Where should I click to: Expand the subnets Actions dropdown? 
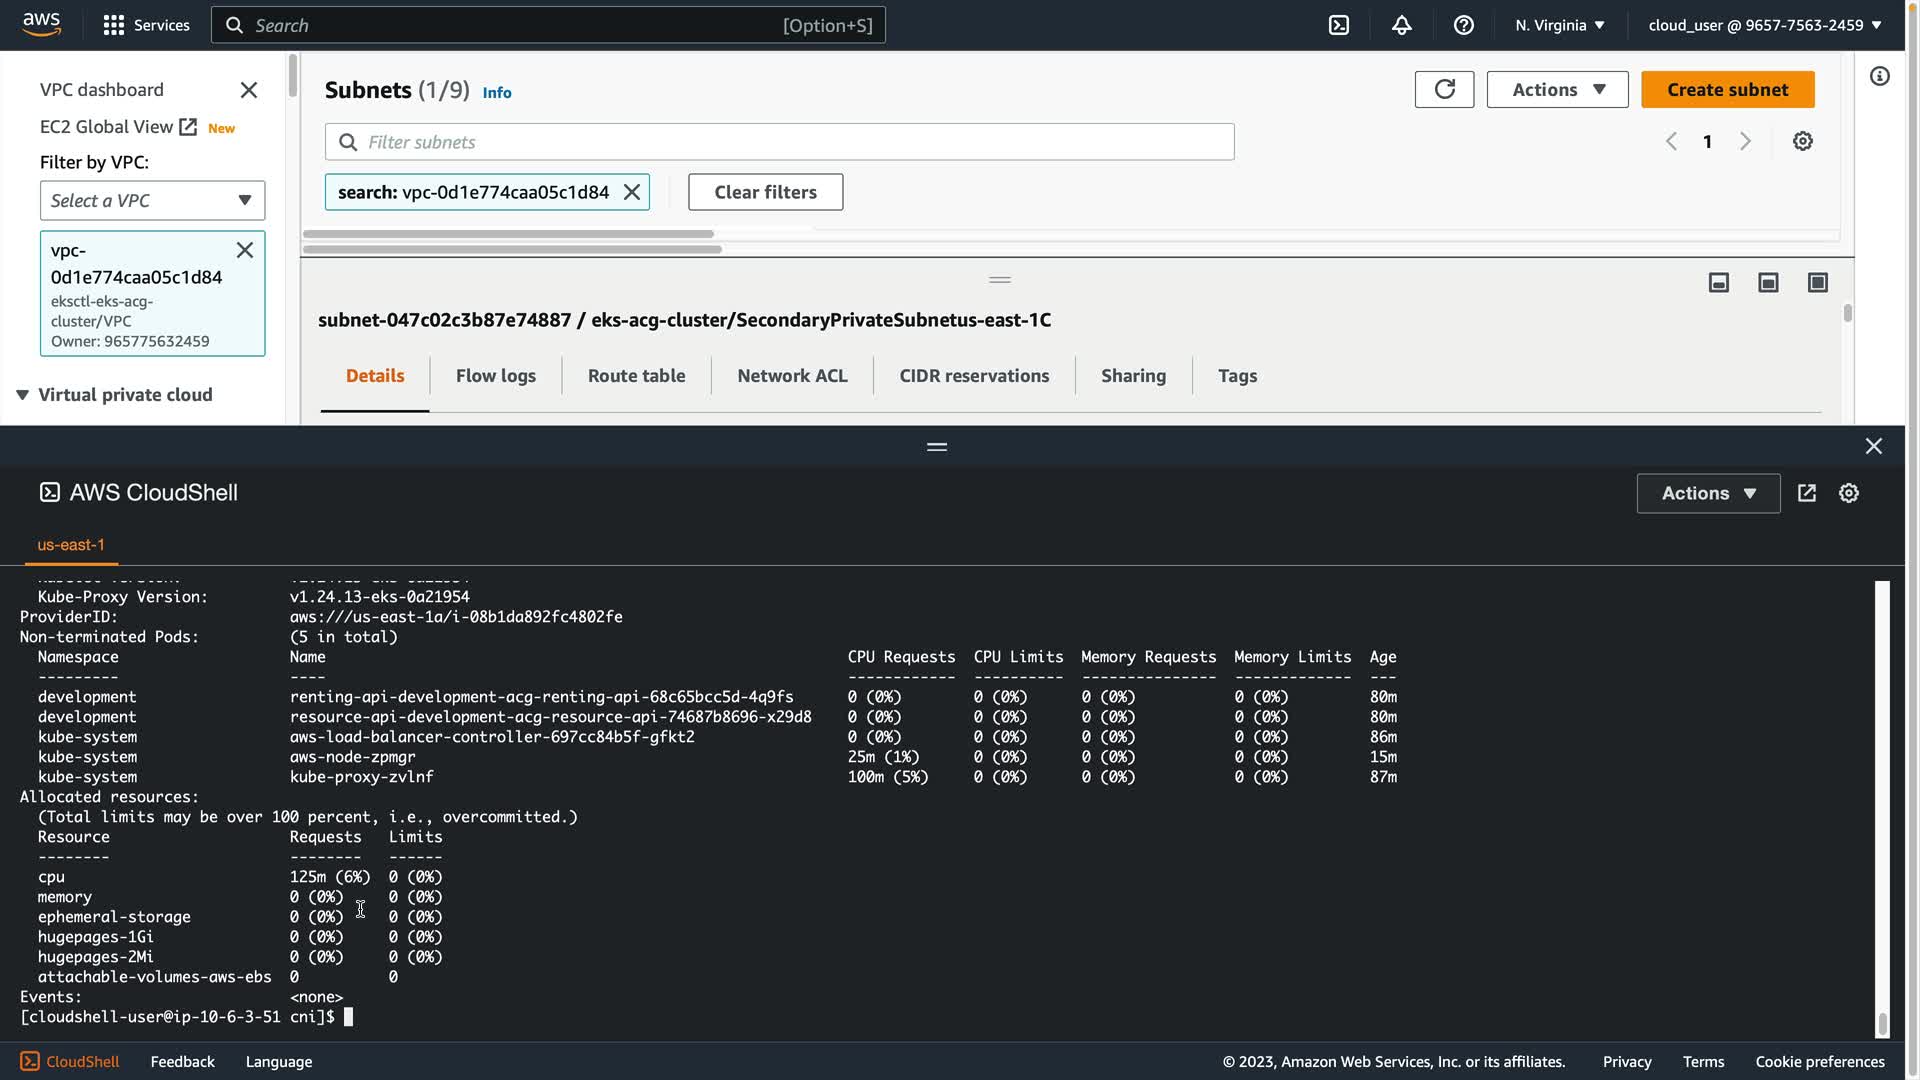(1557, 89)
